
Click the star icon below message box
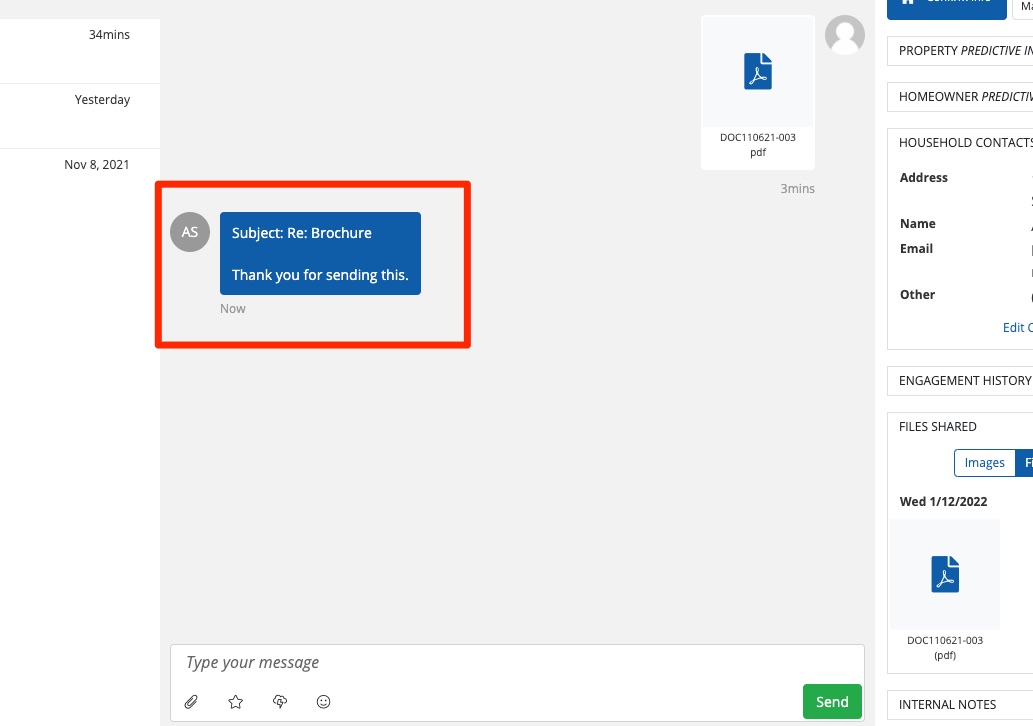point(235,702)
